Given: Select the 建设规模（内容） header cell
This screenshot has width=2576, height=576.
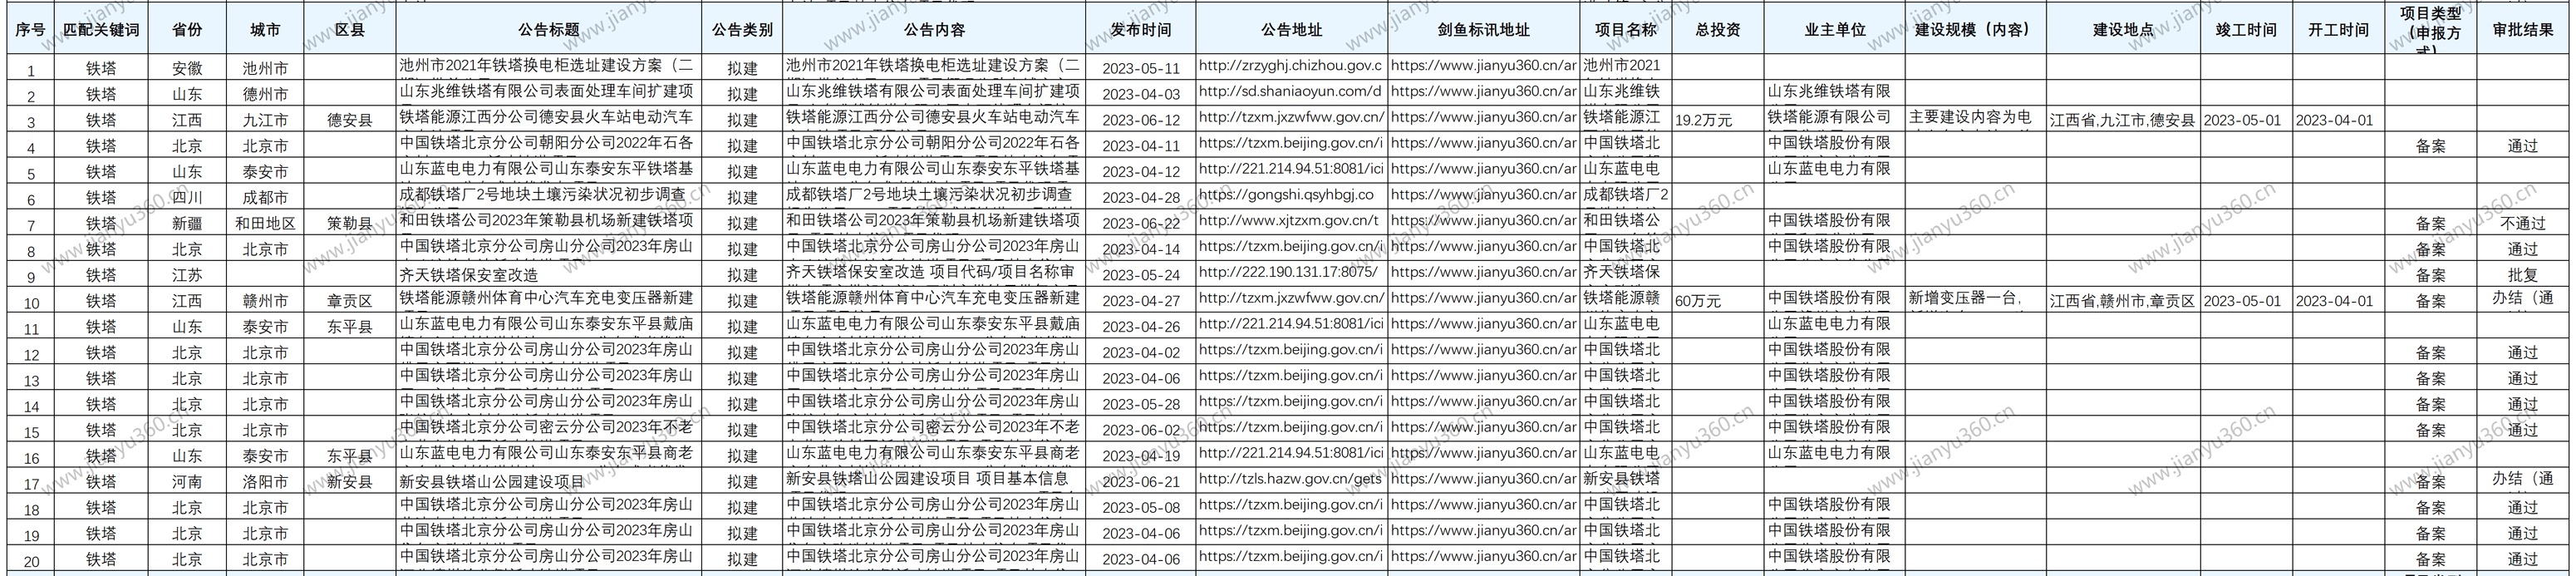Looking at the screenshot, I should (1975, 30).
